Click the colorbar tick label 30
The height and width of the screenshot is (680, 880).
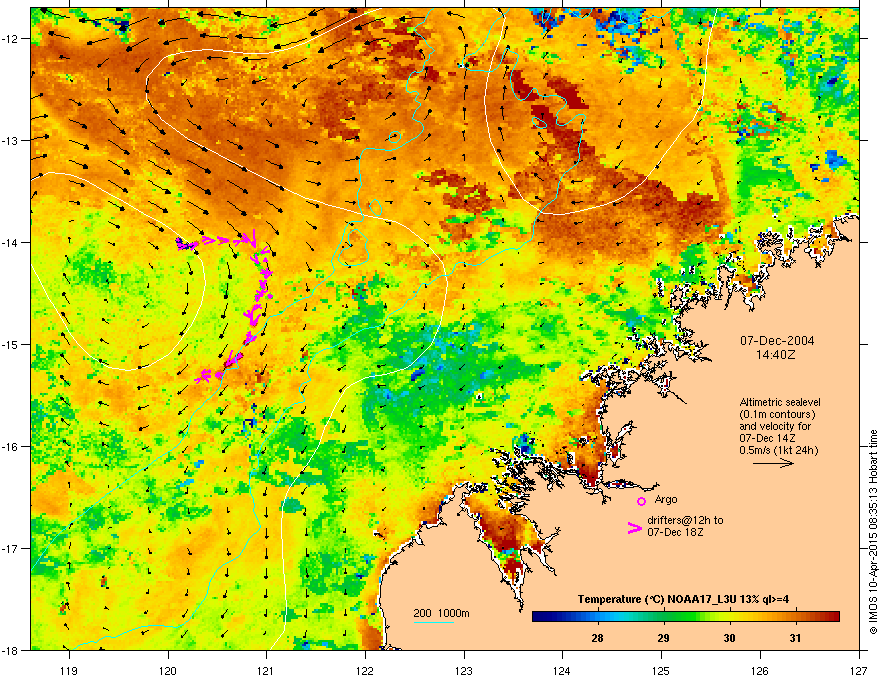(729, 638)
